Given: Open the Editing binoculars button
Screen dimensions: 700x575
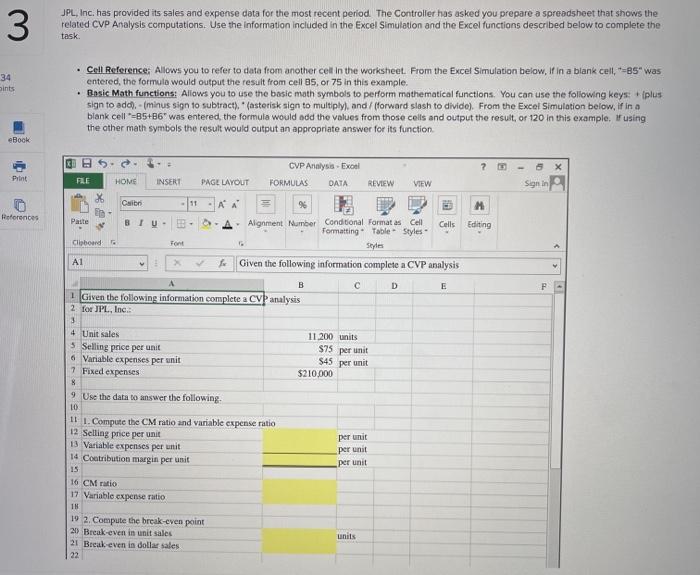Looking at the screenshot, I should tap(479, 213).
